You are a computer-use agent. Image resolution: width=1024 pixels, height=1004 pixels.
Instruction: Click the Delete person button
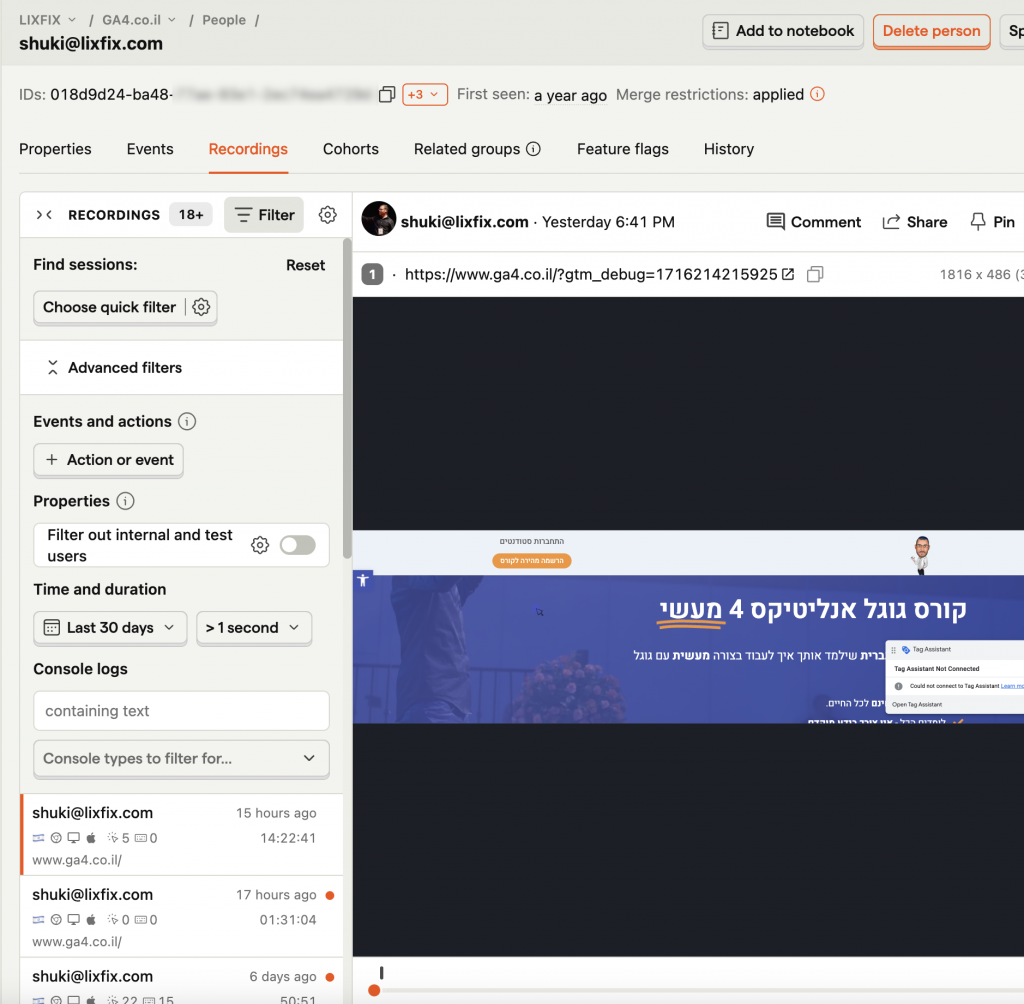tap(931, 31)
